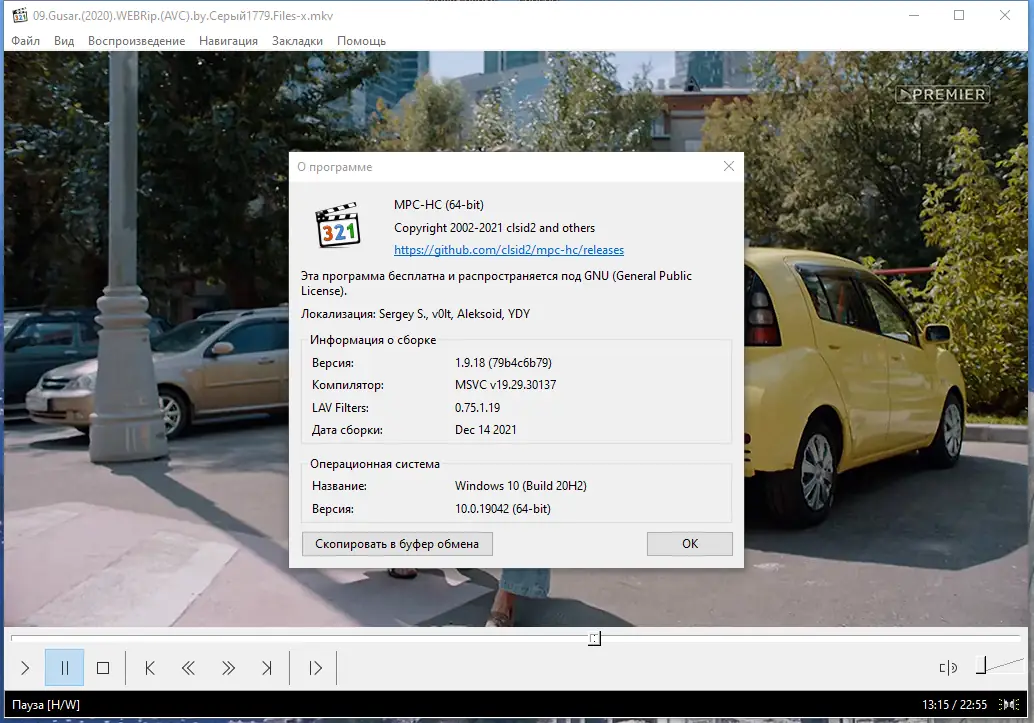
Task: Click the Локализация credits line
Action: click(415, 314)
